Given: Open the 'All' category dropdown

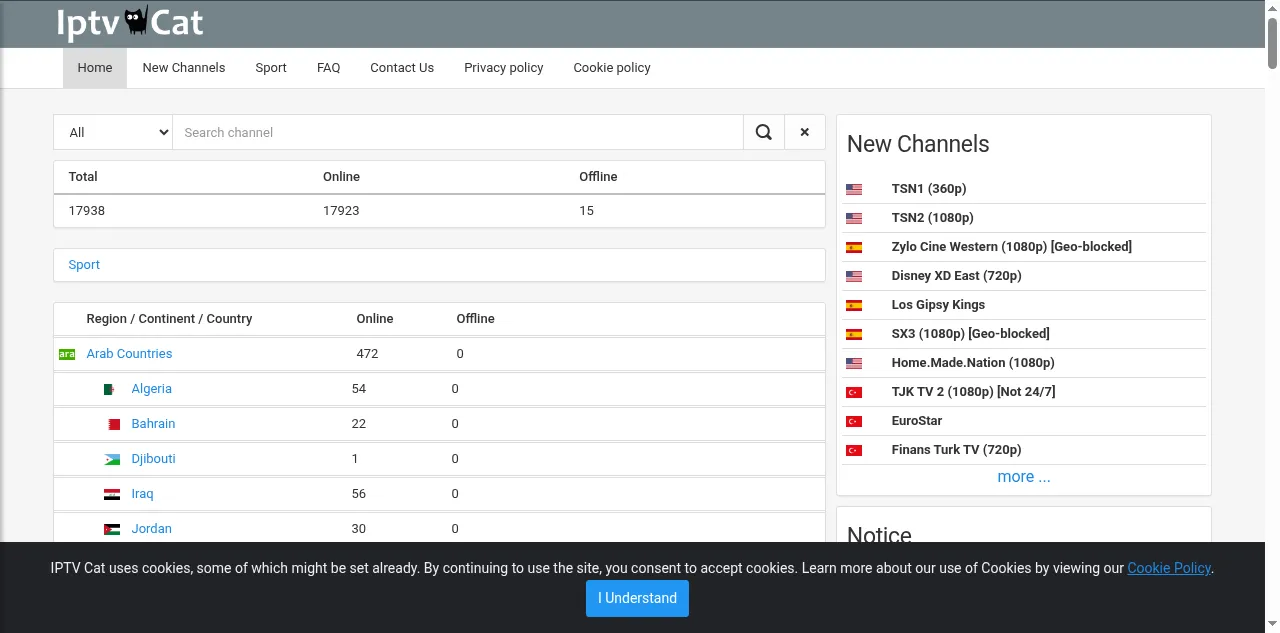Looking at the screenshot, I should tap(113, 132).
